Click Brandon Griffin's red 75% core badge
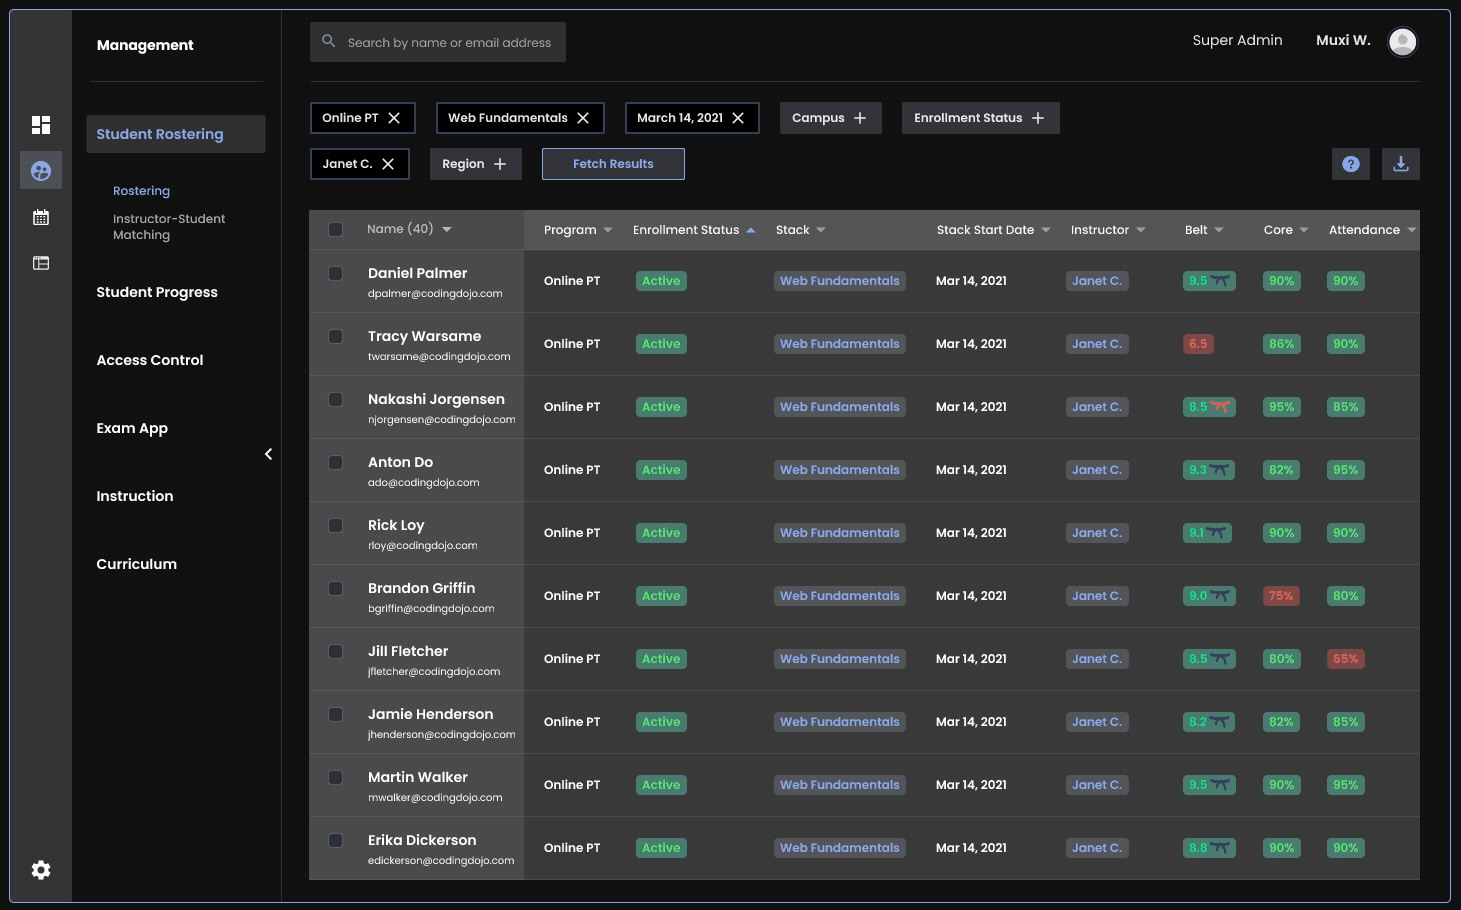The image size is (1461, 910). coord(1281,596)
